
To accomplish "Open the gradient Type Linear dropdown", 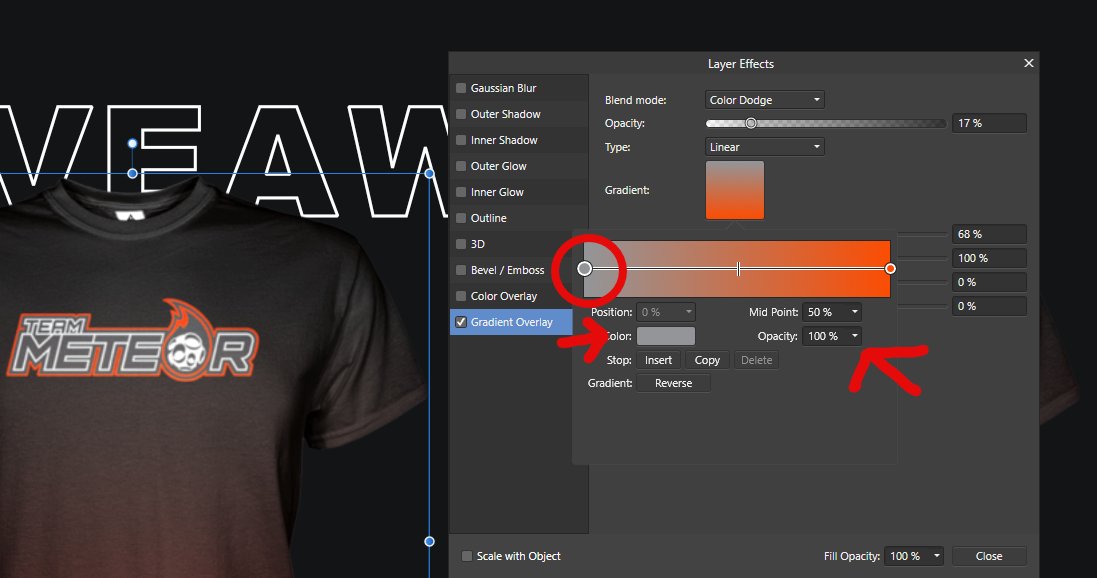I will [764, 147].
